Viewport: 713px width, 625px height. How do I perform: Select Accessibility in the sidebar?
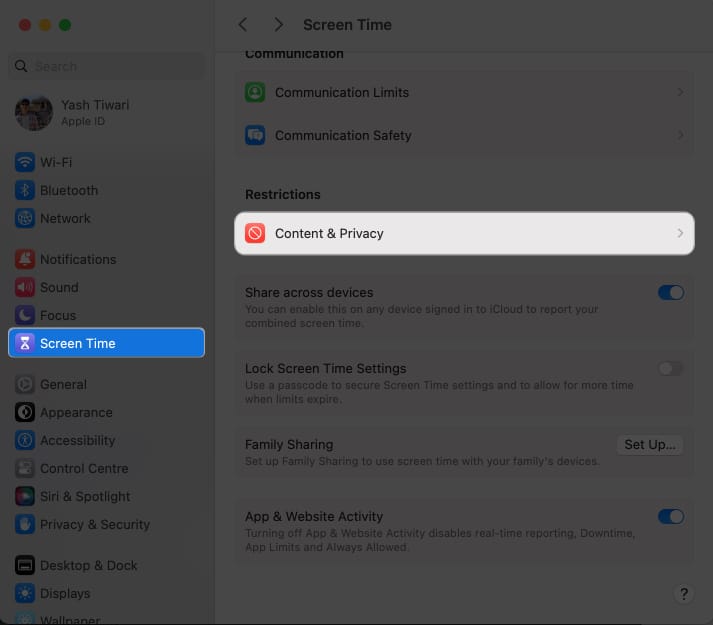[106, 440]
